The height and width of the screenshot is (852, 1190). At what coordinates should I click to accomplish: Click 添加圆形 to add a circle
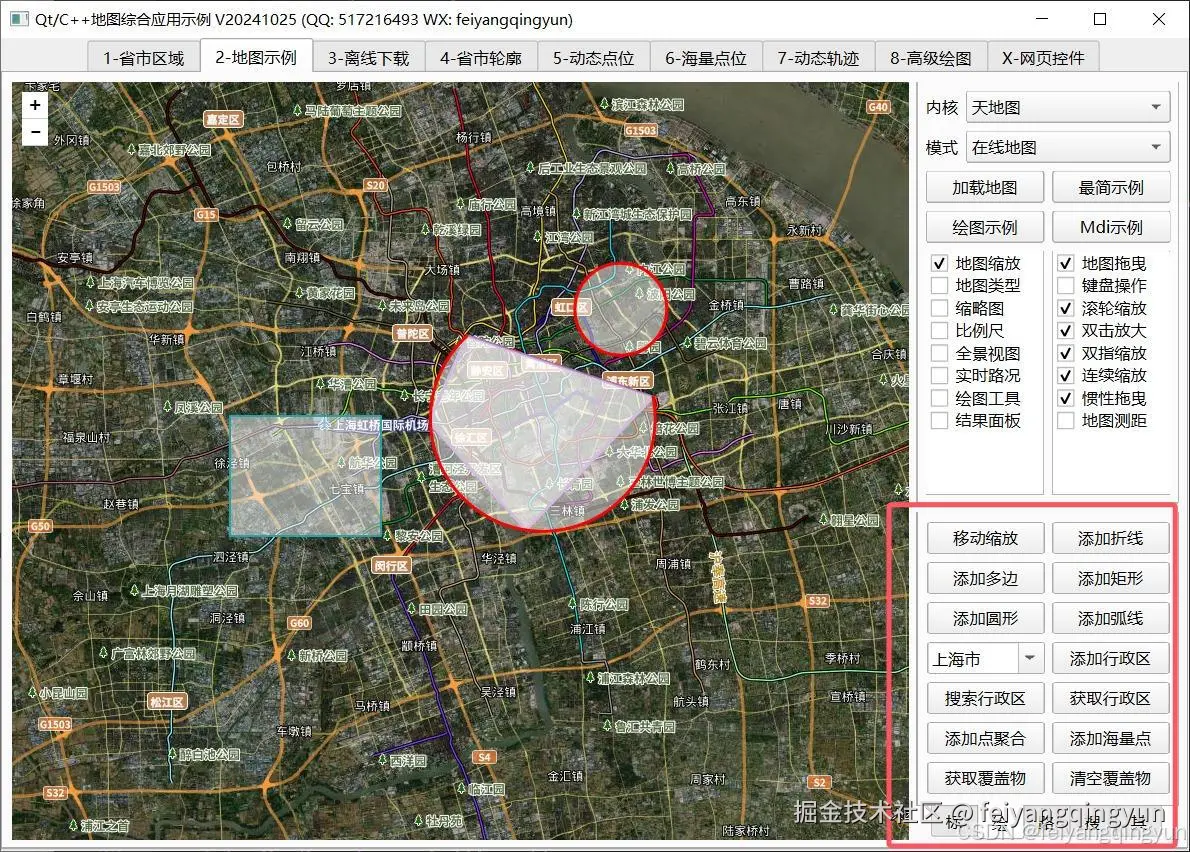pos(985,618)
